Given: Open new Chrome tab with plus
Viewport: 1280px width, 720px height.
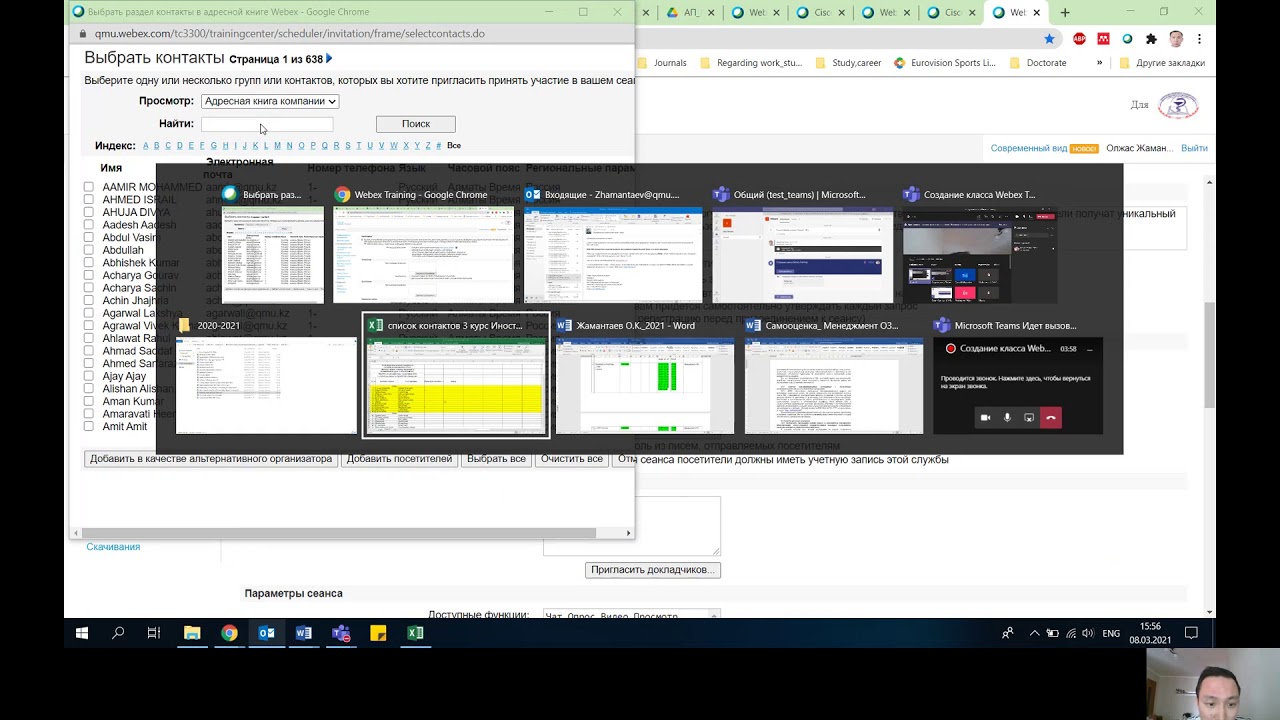Looking at the screenshot, I should 1065,13.
